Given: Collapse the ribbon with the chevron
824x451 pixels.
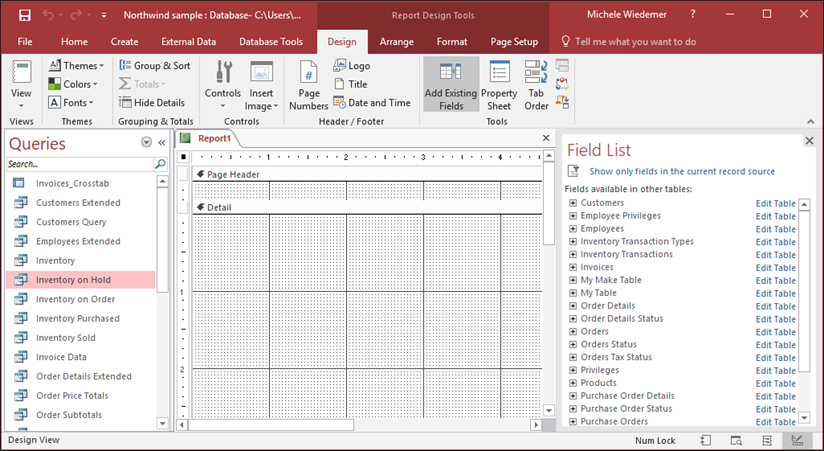Looking at the screenshot, I should click(811, 121).
